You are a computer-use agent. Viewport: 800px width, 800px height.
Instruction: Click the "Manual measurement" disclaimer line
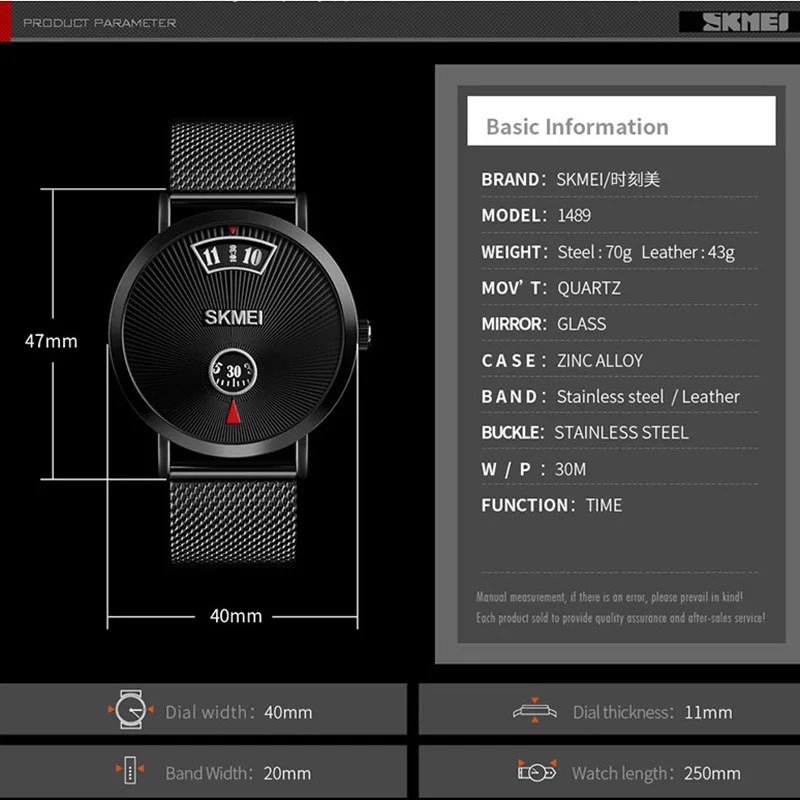[x=609, y=597]
